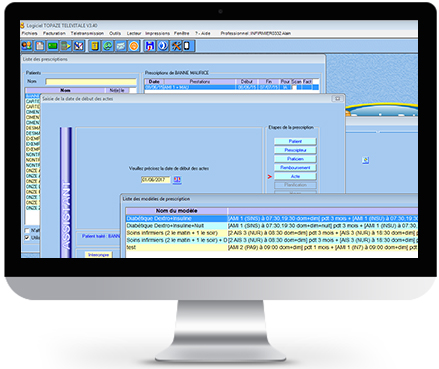Toggle the unchecked checkbox under patient list
The width and height of the screenshot is (439, 369).
27,231
